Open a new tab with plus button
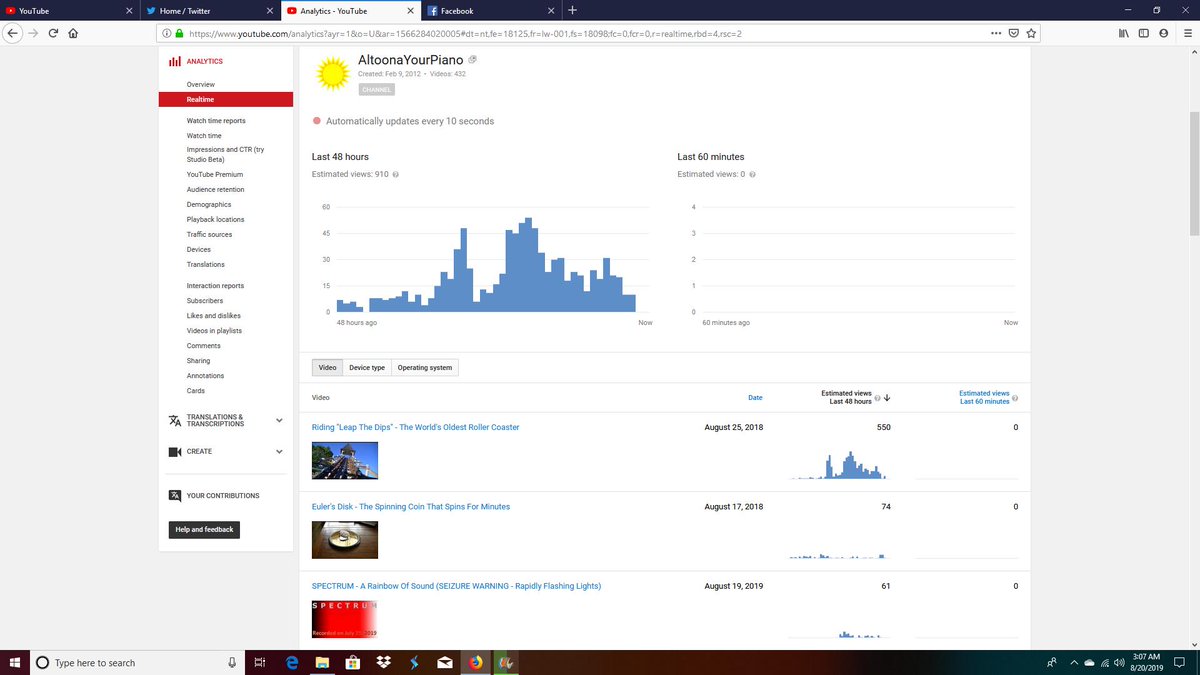The height and width of the screenshot is (675, 1200). point(572,10)
